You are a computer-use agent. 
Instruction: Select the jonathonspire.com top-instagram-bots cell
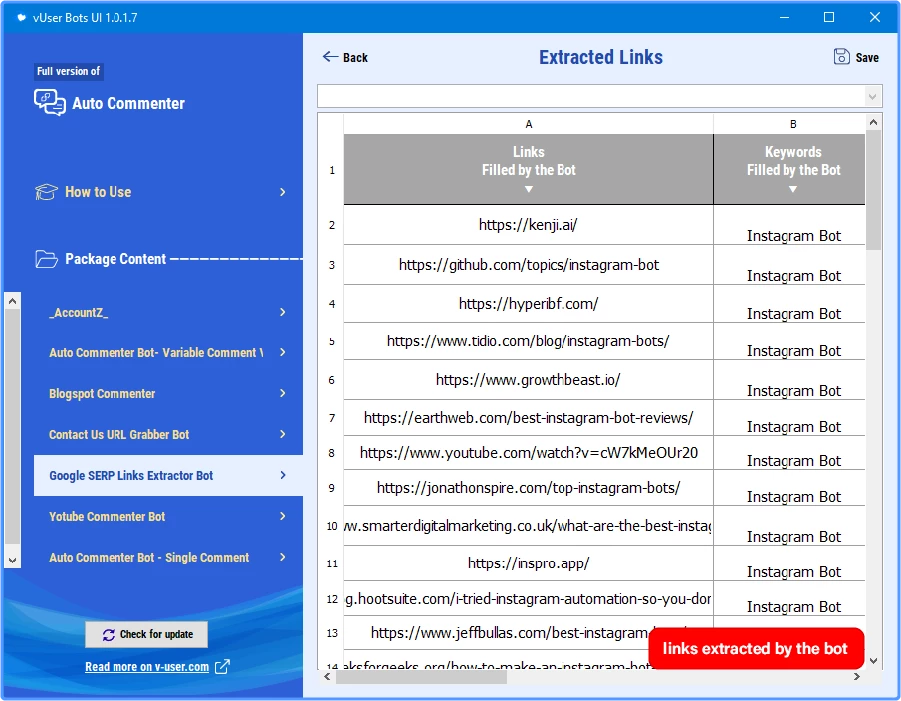click(x=529, y=488)
